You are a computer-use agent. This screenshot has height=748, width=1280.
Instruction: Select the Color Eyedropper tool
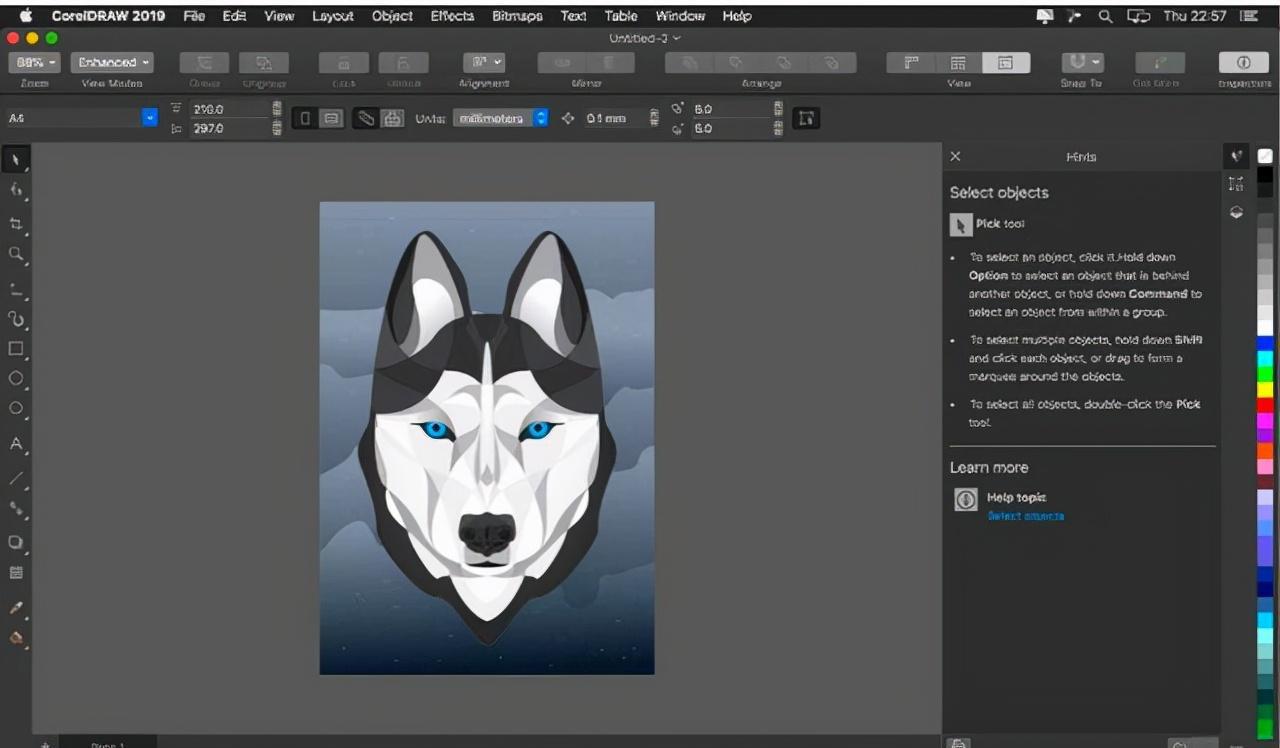(16, 607)
